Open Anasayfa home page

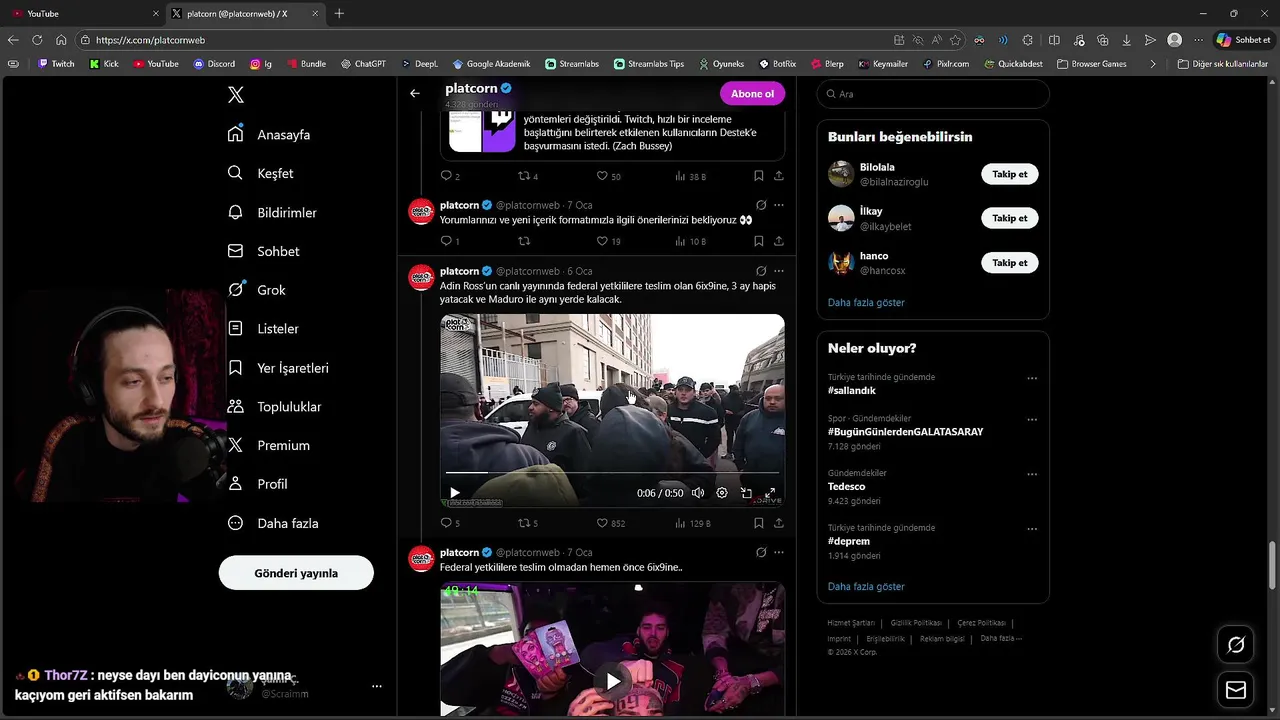click(x=269, y=134)
